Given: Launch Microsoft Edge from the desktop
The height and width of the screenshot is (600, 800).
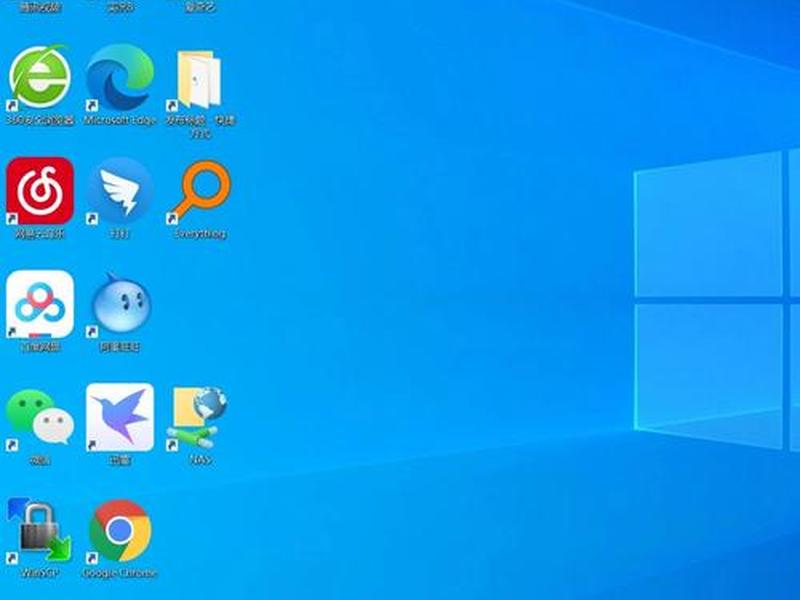Looking at the screenshot, I should 120,78.
